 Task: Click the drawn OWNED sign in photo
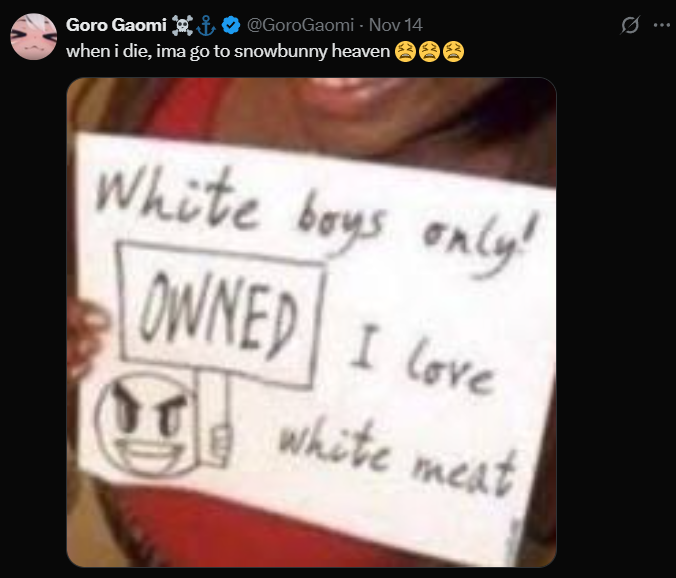coord(220,316)
